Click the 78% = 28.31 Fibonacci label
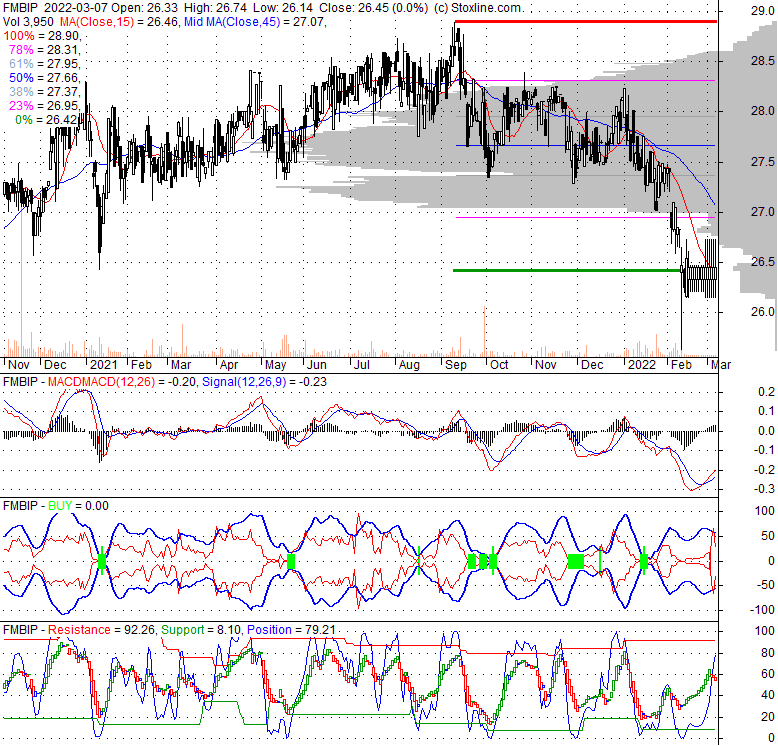Viewport: 778px width, 746px height. (45, 50)
